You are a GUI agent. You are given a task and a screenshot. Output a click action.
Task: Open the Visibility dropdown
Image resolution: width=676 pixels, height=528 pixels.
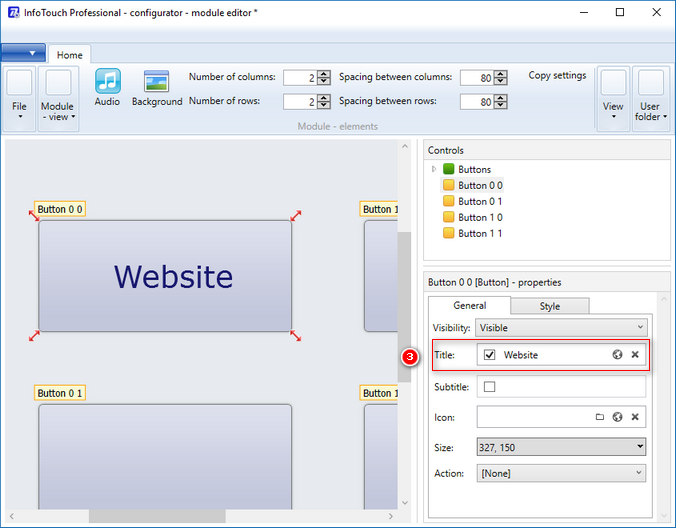pos(561,327)
